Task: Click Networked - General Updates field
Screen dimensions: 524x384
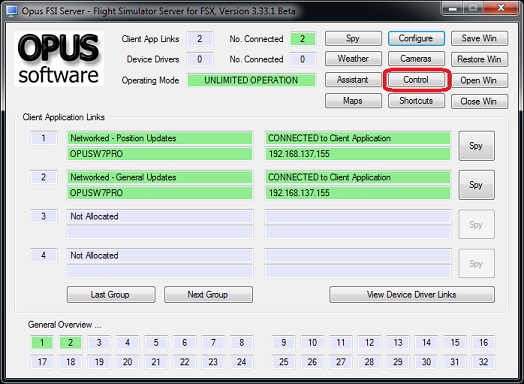Action: pyautogui.click(x=160, y=177)
